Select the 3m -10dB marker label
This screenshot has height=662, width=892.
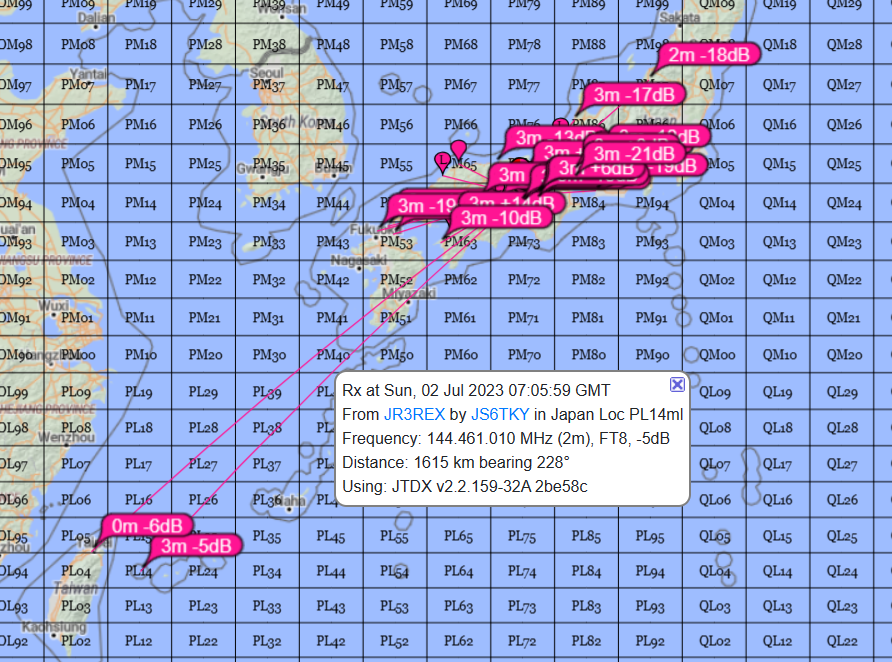(501, 218)
